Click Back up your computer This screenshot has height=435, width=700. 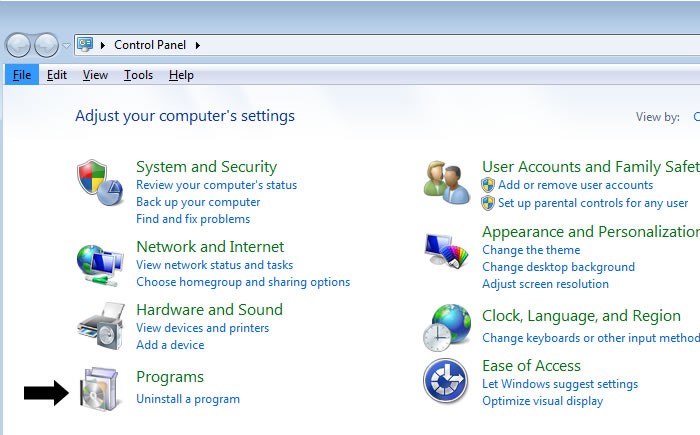(198, 202)
